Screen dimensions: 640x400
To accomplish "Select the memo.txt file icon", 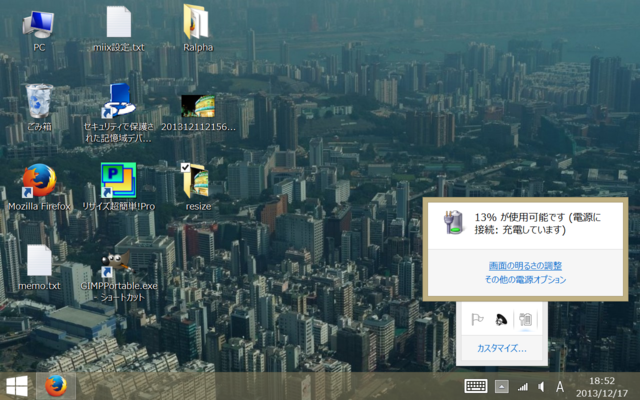I will pos(39,260).
